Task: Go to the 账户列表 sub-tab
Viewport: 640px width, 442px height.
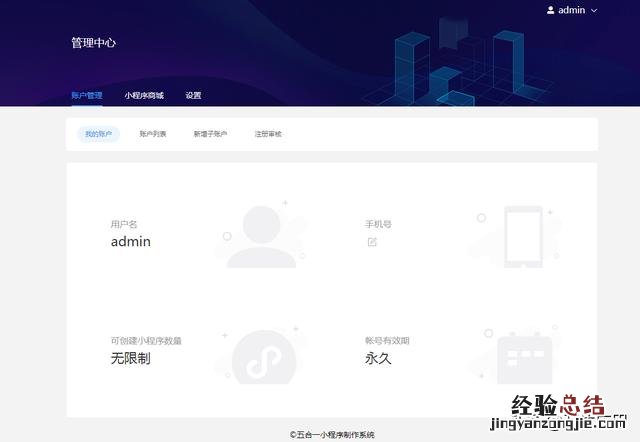Action: pos(153,134)
